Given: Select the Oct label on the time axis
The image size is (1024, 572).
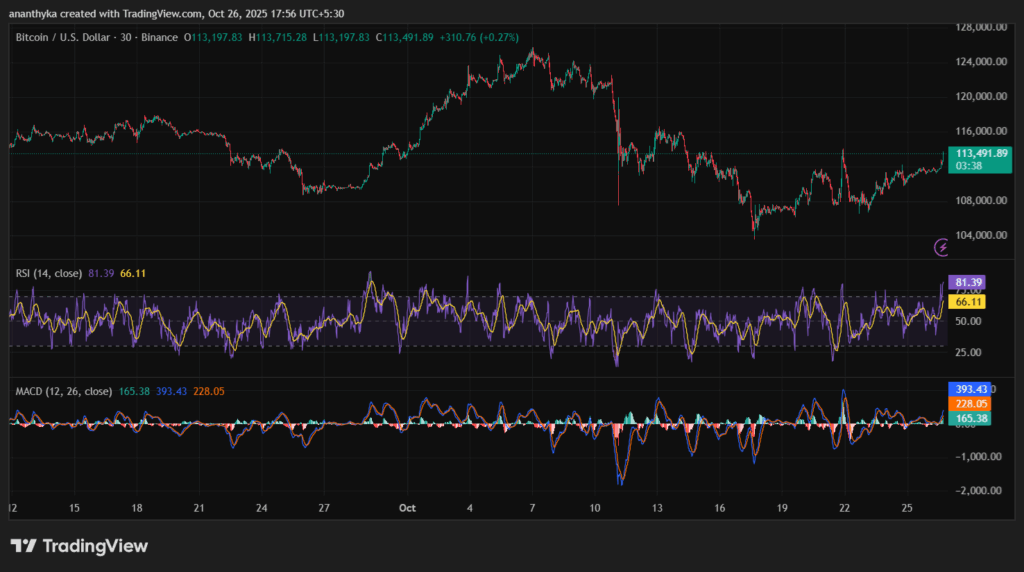Looking at the screenshot, I should [407, 508].
